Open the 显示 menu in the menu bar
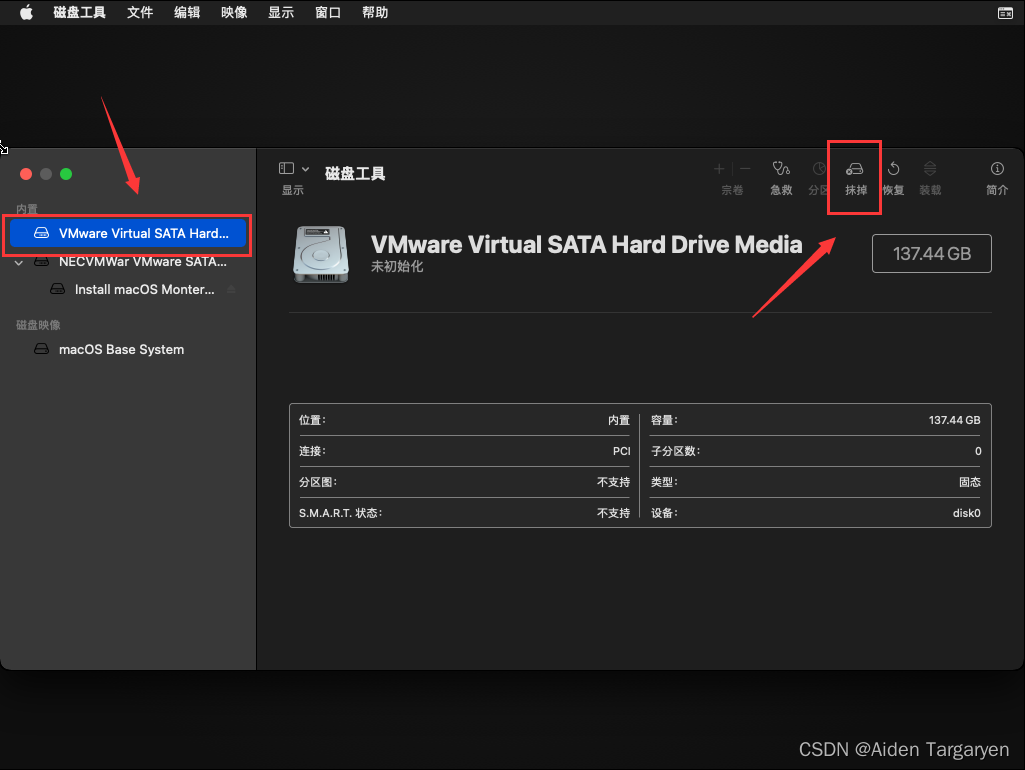Image resolution: width=1025 pixels, height=770 pixels. pos(281,12)
